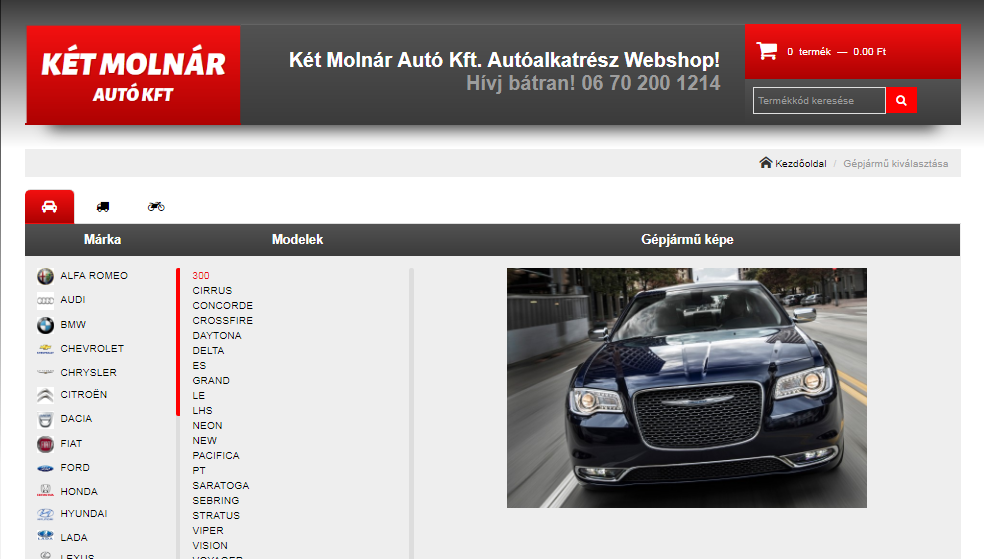The image size is (984, 559).
Task: Select the GRAND model
Action: (211, 381)
